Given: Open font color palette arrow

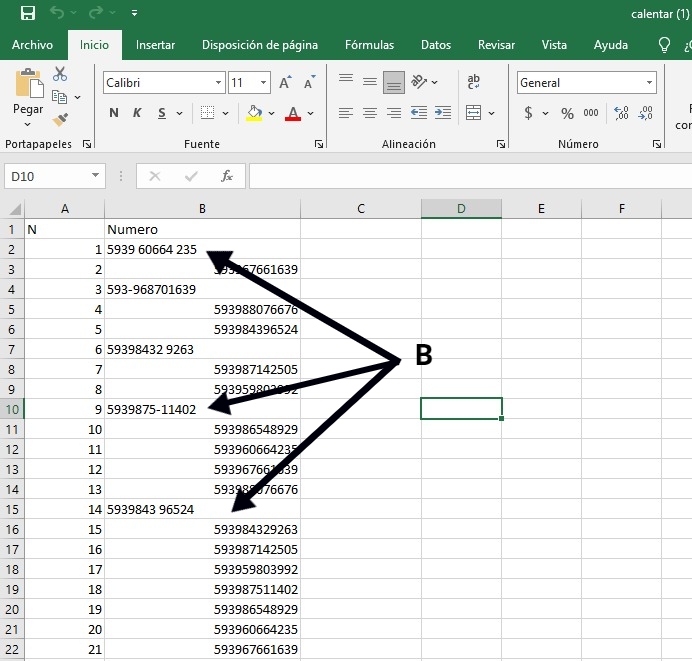Looking at the screenshot, I should [311, 113].
